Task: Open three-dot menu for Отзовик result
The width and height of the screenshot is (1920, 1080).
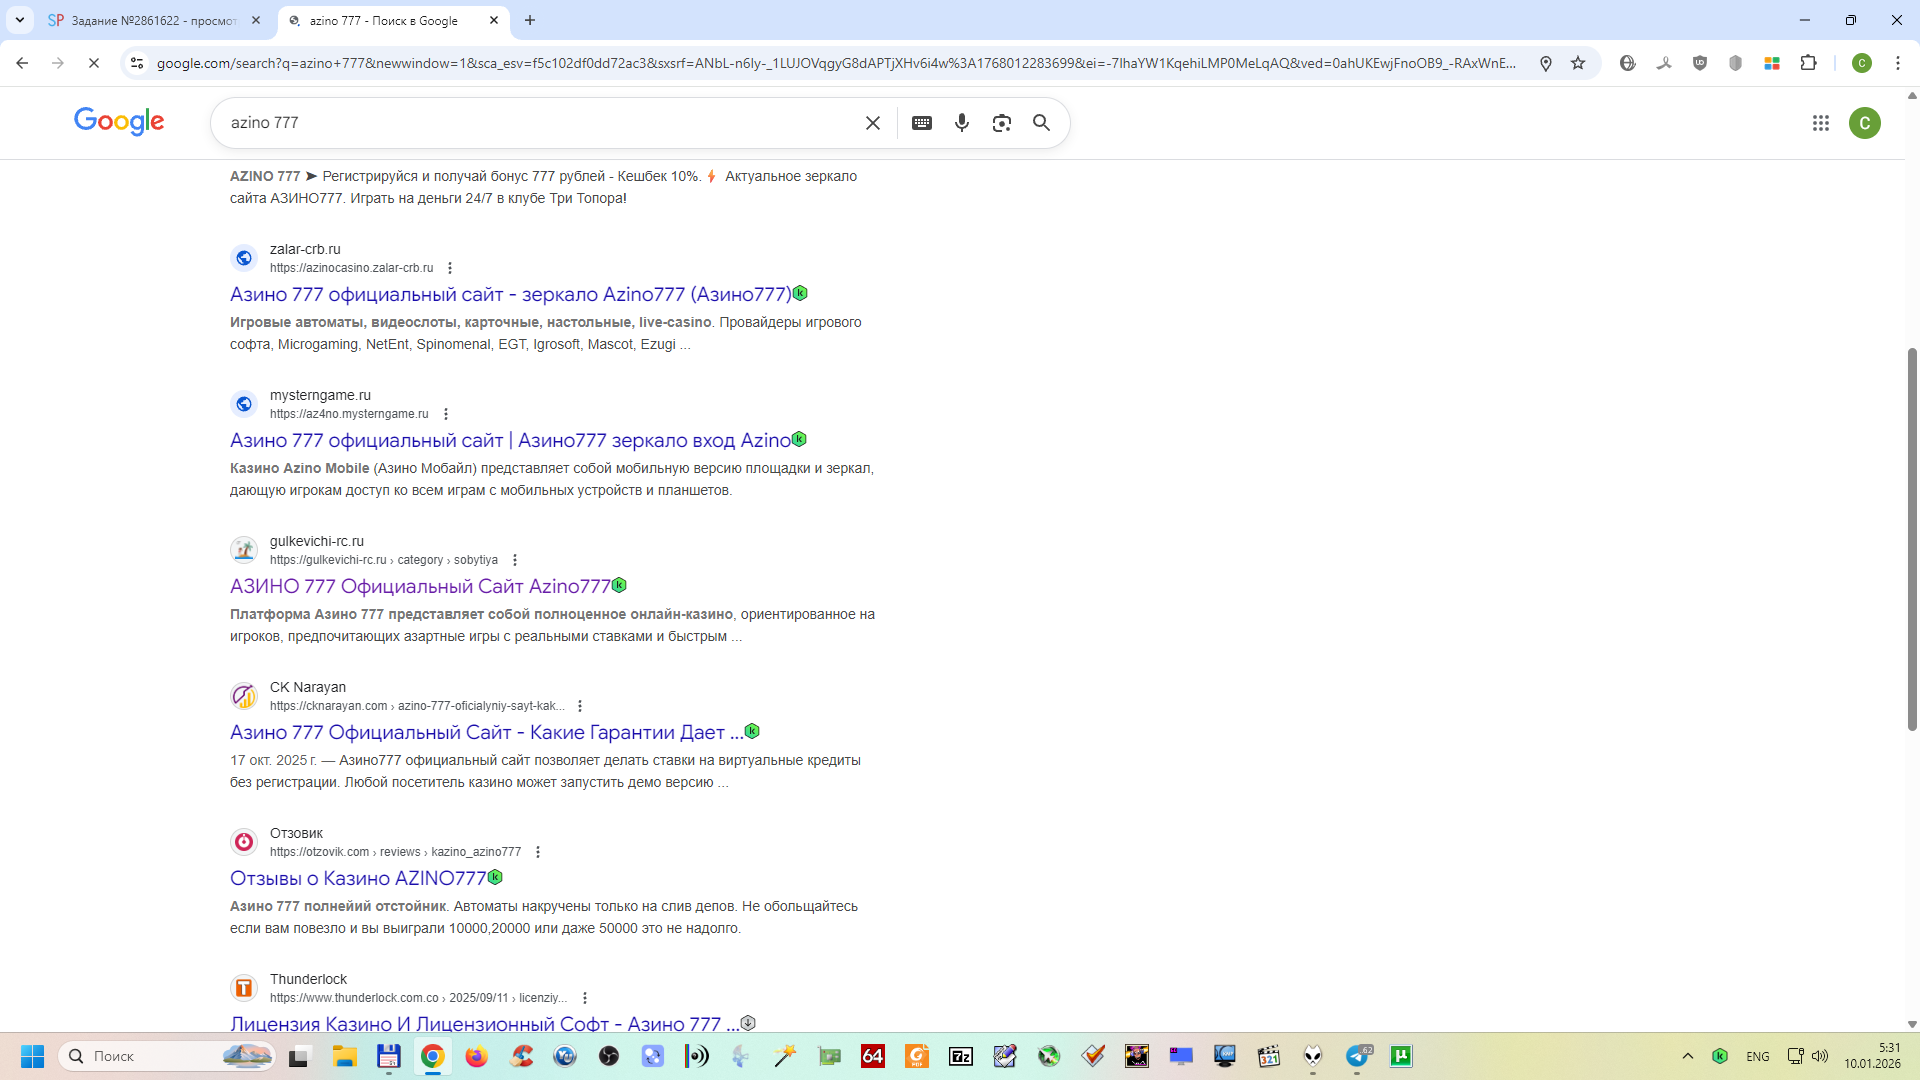Action: (538, 852)
